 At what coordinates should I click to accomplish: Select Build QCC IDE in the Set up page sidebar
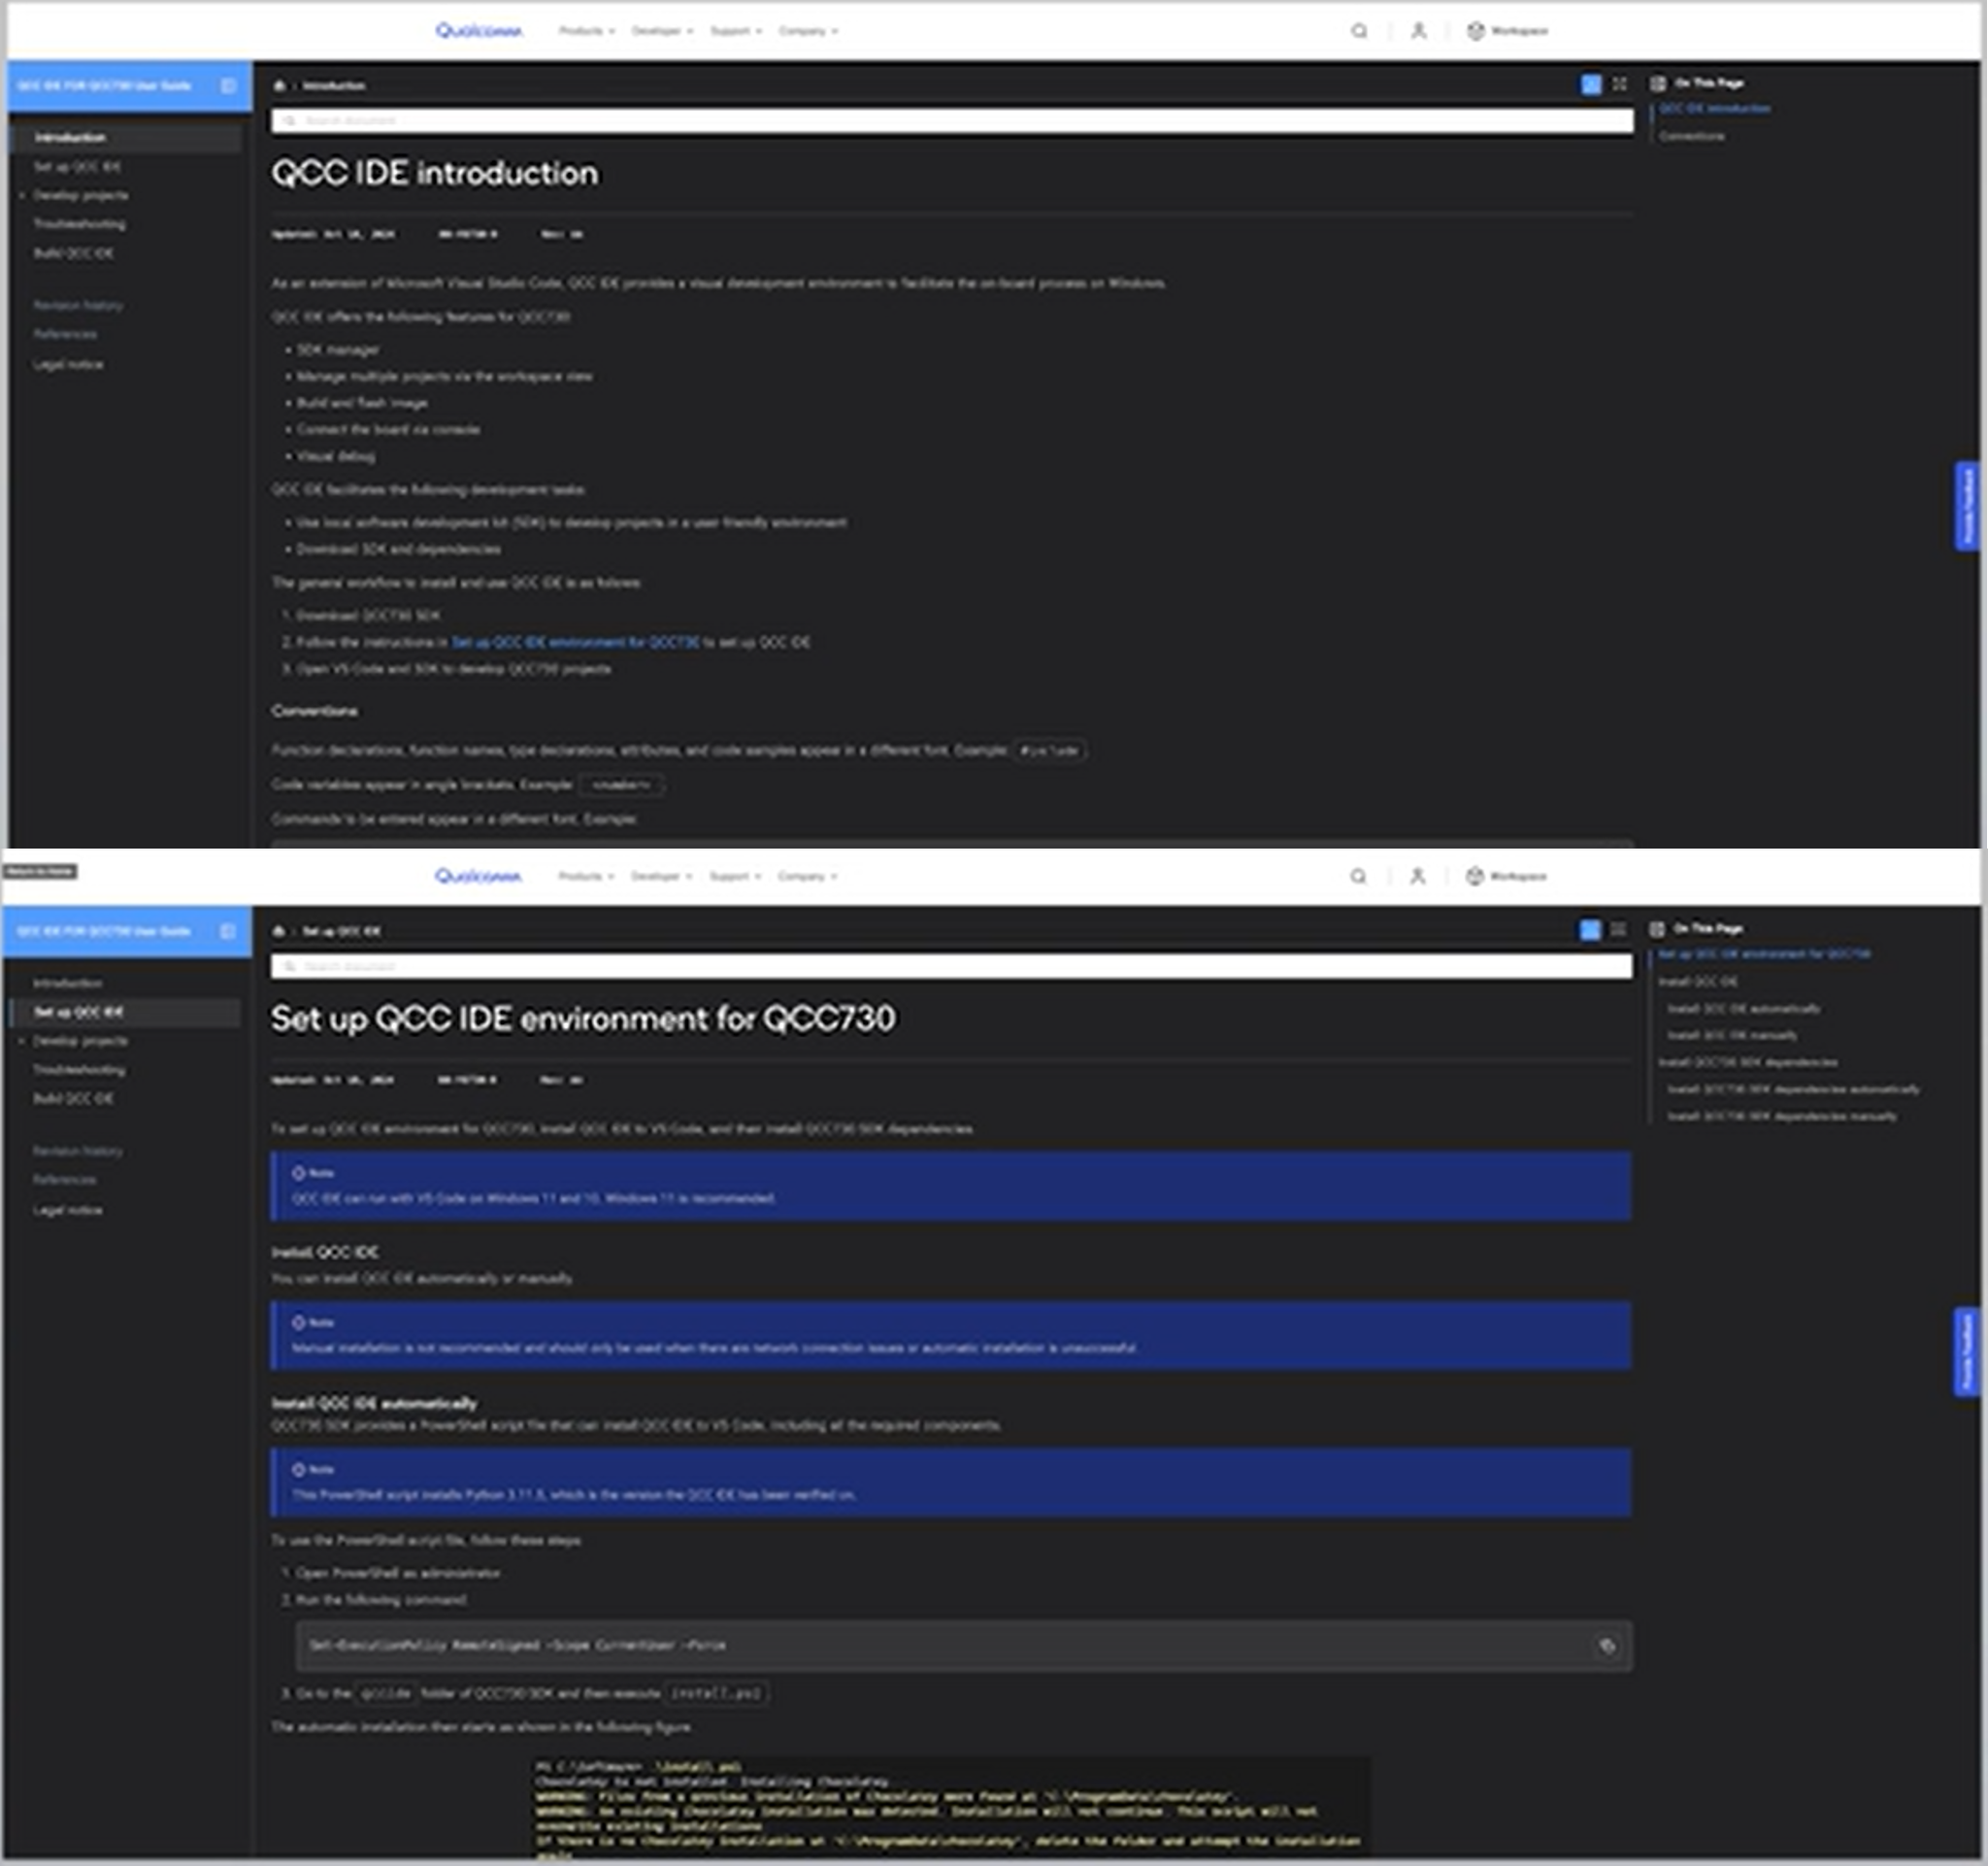click(73, 1099)
